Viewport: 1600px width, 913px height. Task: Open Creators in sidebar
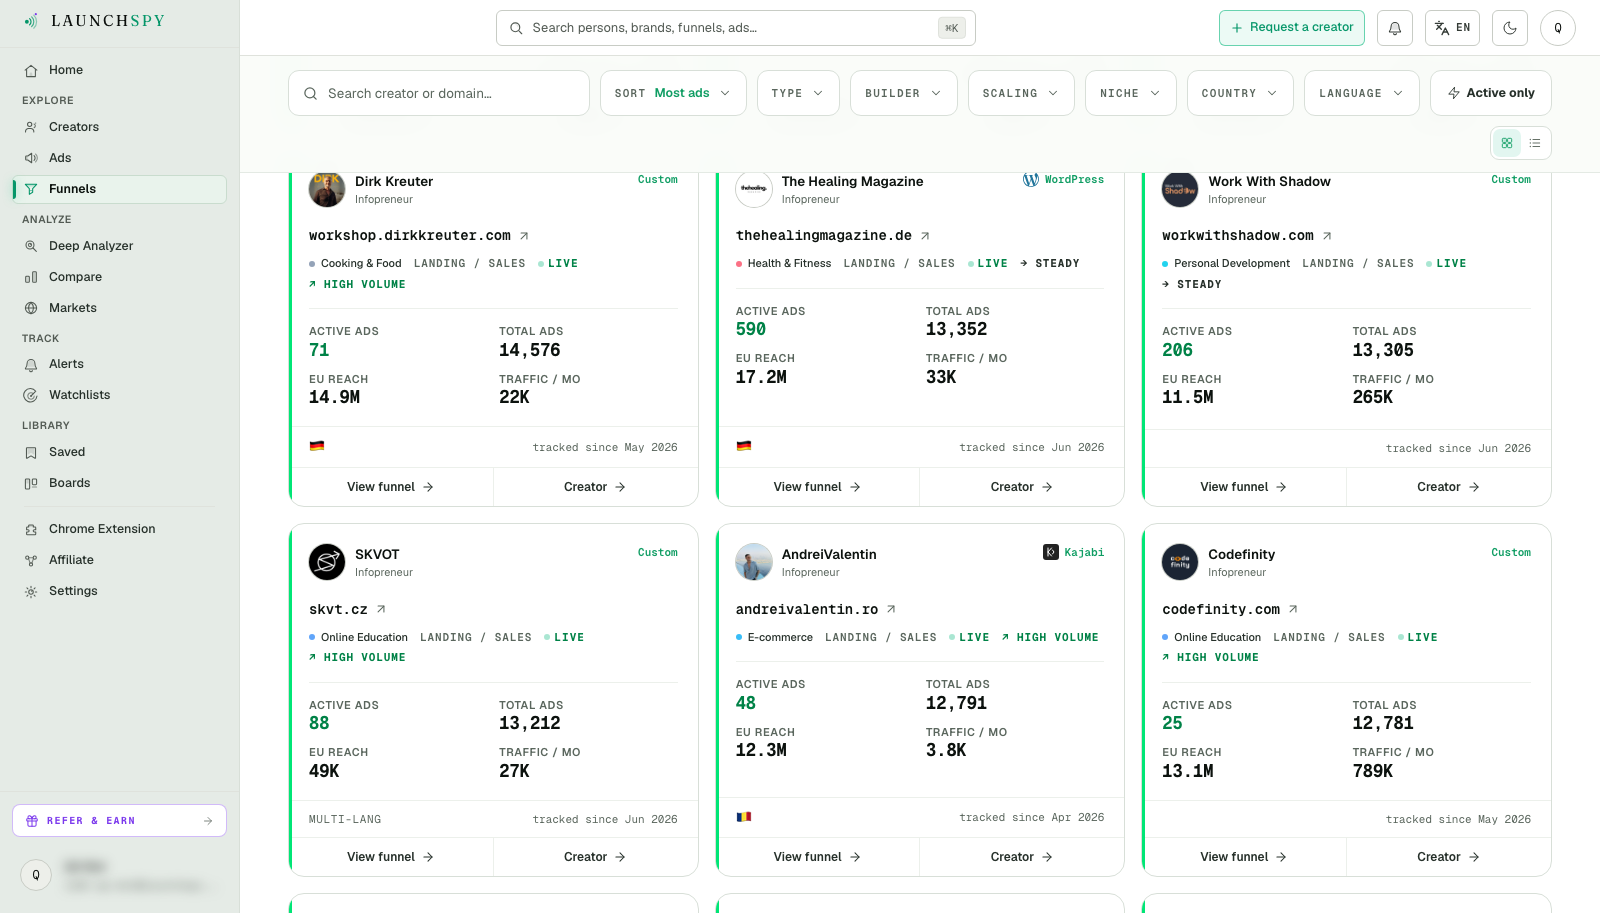(x=119, y=127)
